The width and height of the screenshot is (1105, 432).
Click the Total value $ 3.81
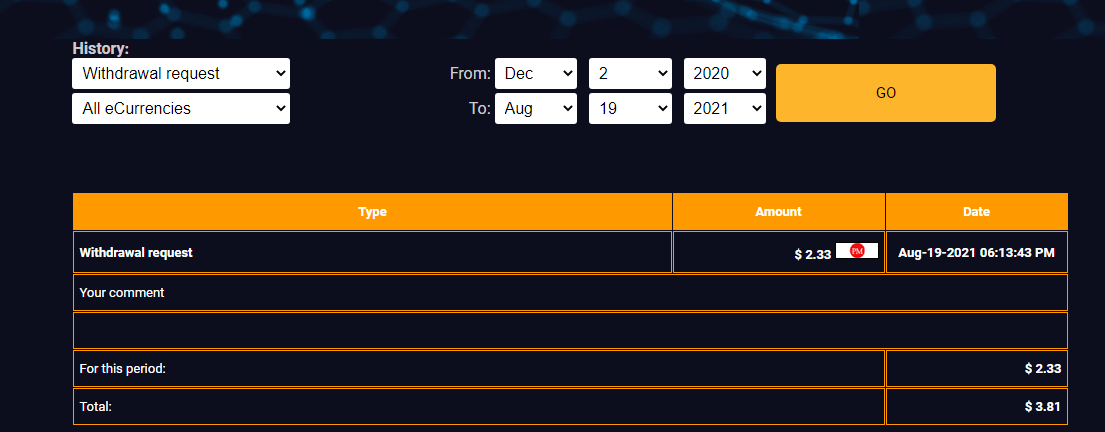click(x=1043, y=407)
